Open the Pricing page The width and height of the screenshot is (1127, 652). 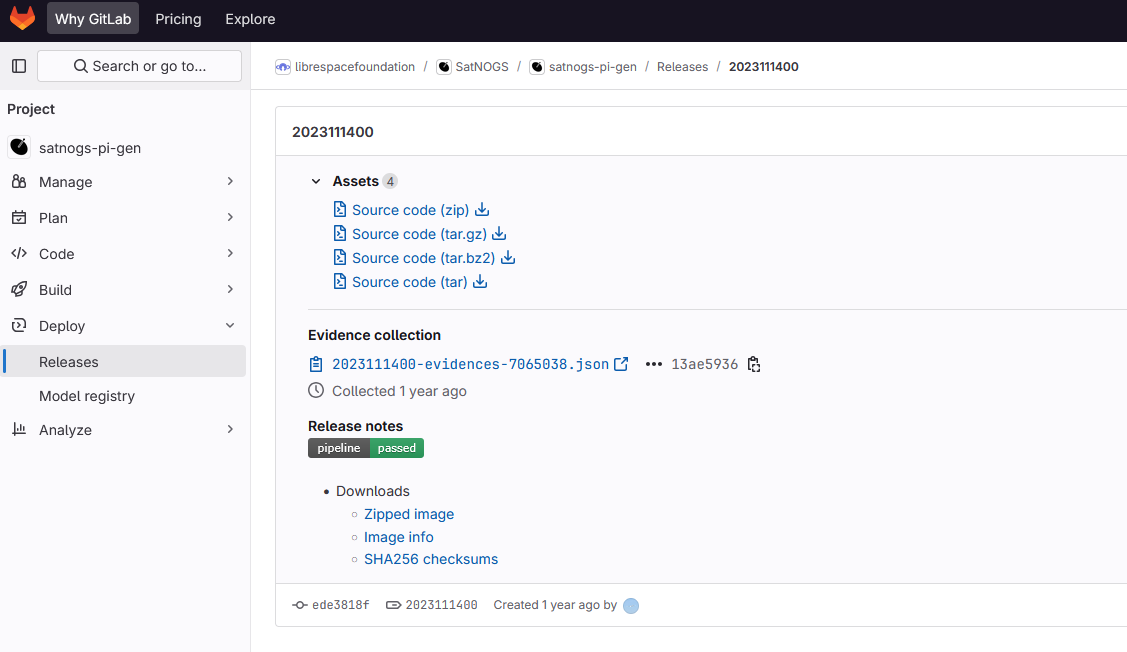[178, 19]
